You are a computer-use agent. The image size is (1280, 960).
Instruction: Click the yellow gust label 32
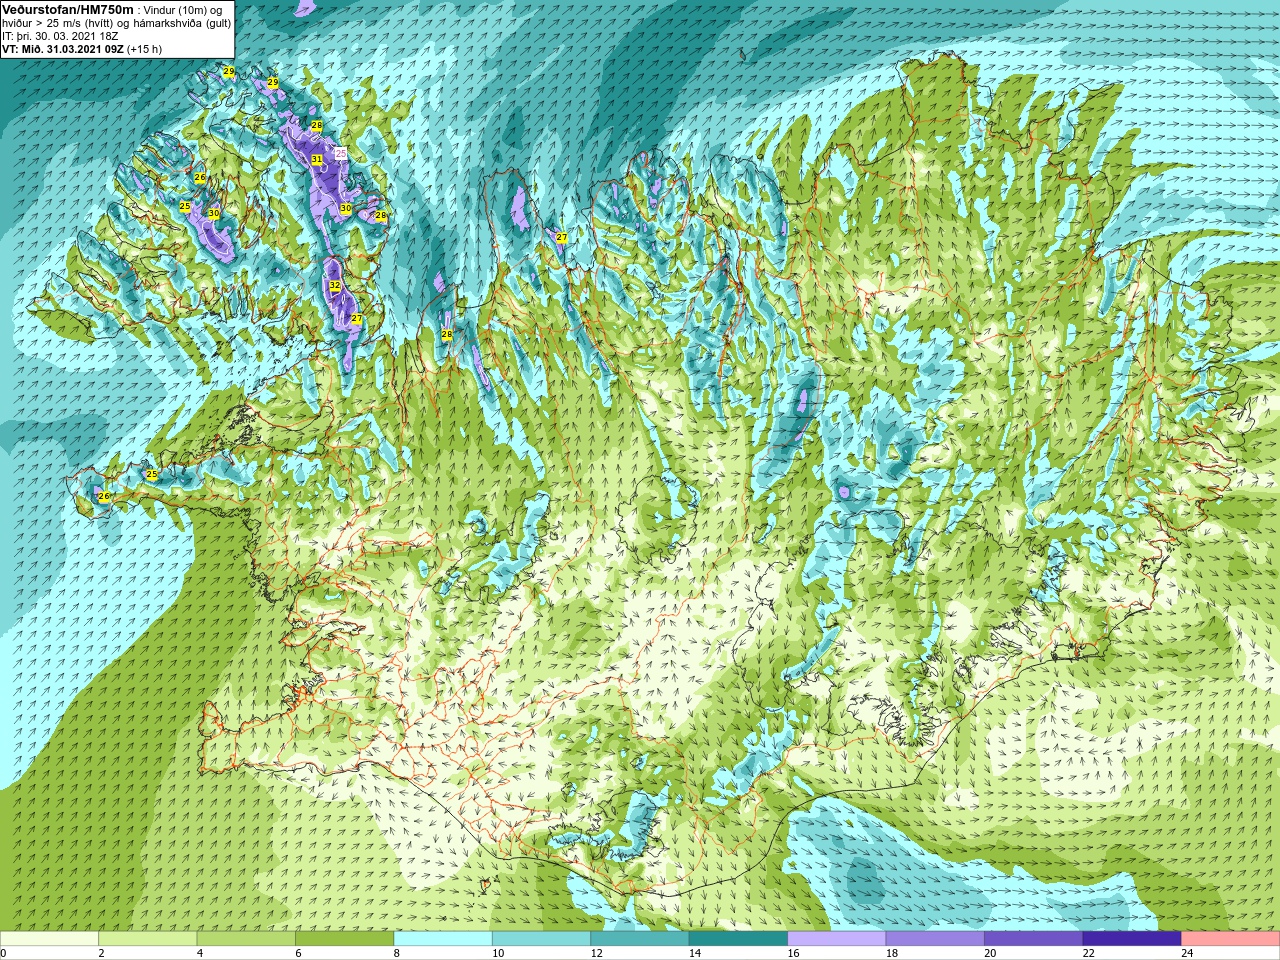click(x=335, y=286)
